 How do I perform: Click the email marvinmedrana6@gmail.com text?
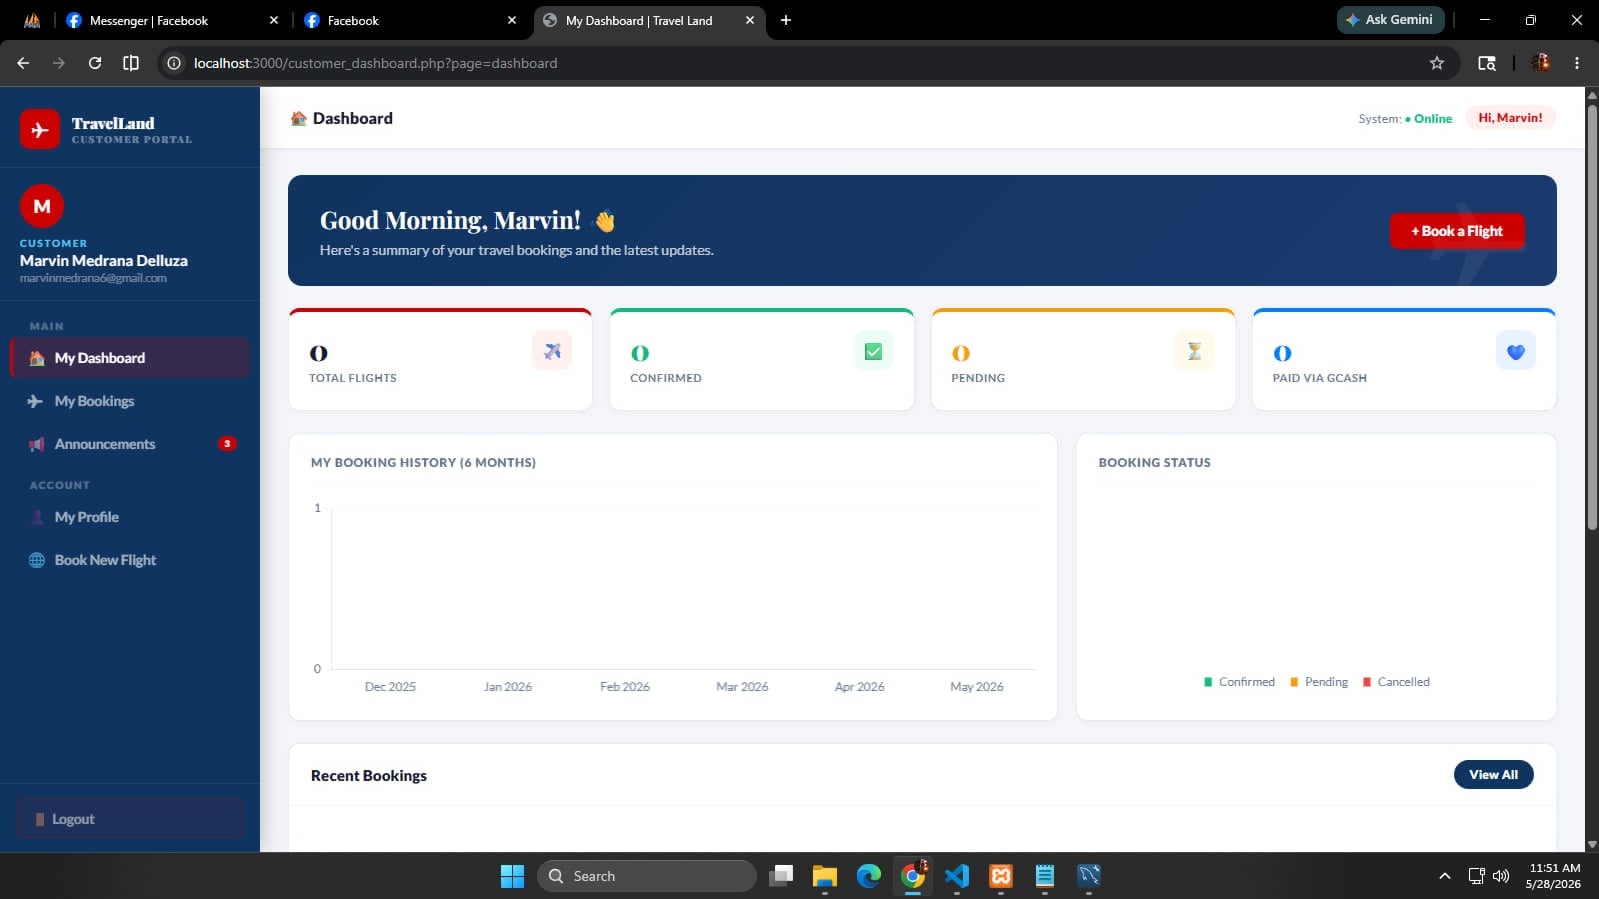(x=93, y=278)
